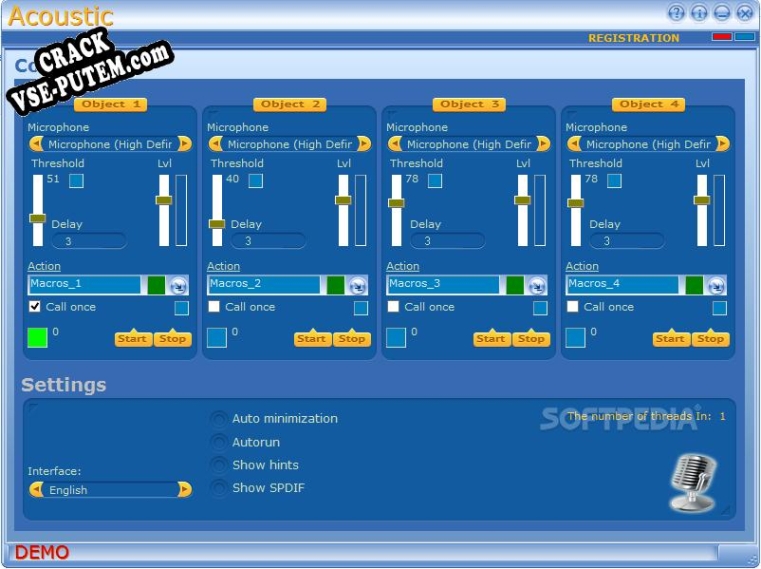Screen dimensions: 761x569
Task: Open the help question mark icon
Action: 676,13
